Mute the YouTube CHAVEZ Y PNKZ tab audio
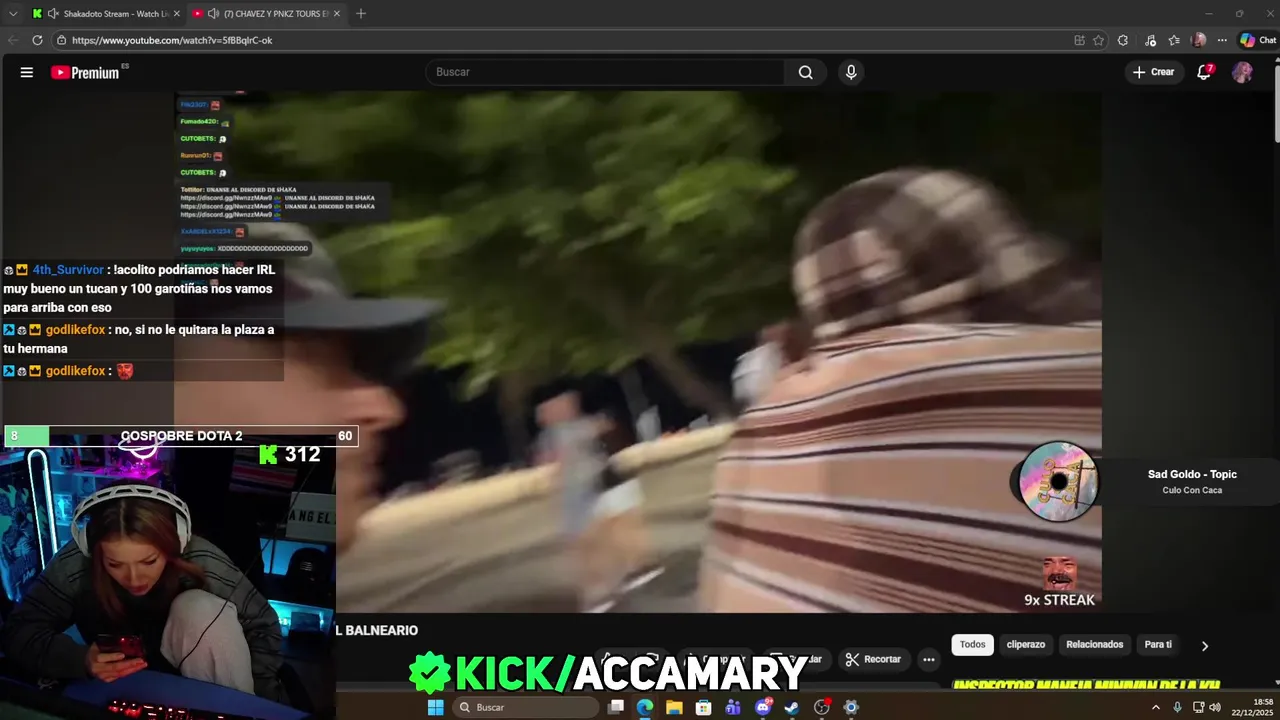The width and height of the screenshot is (1280, 720). (213, 14)
